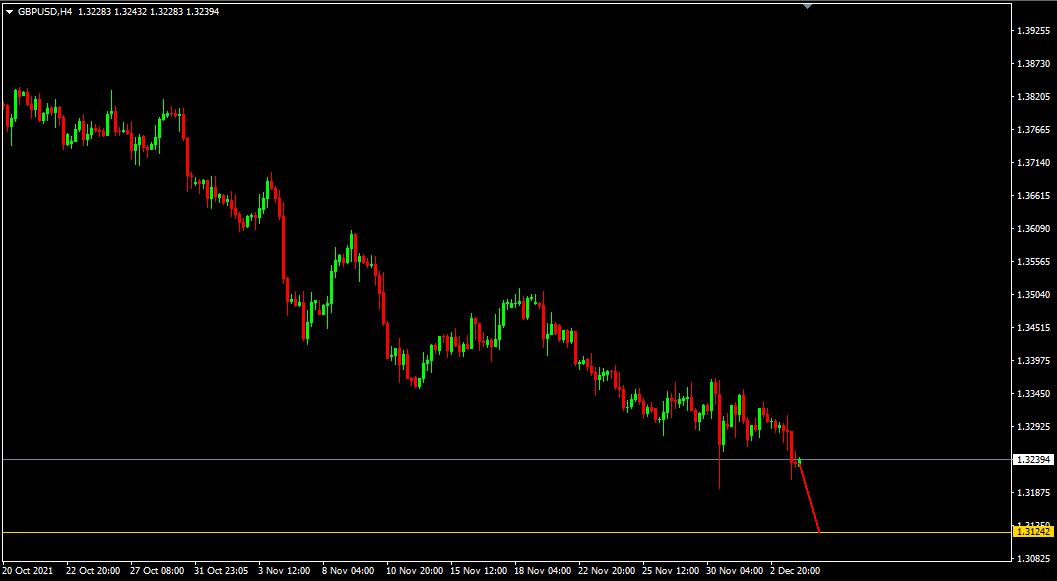Click the 15 Nov 12:00 time label
This screenshot has width=1057, height=581.
click(478, 571)
